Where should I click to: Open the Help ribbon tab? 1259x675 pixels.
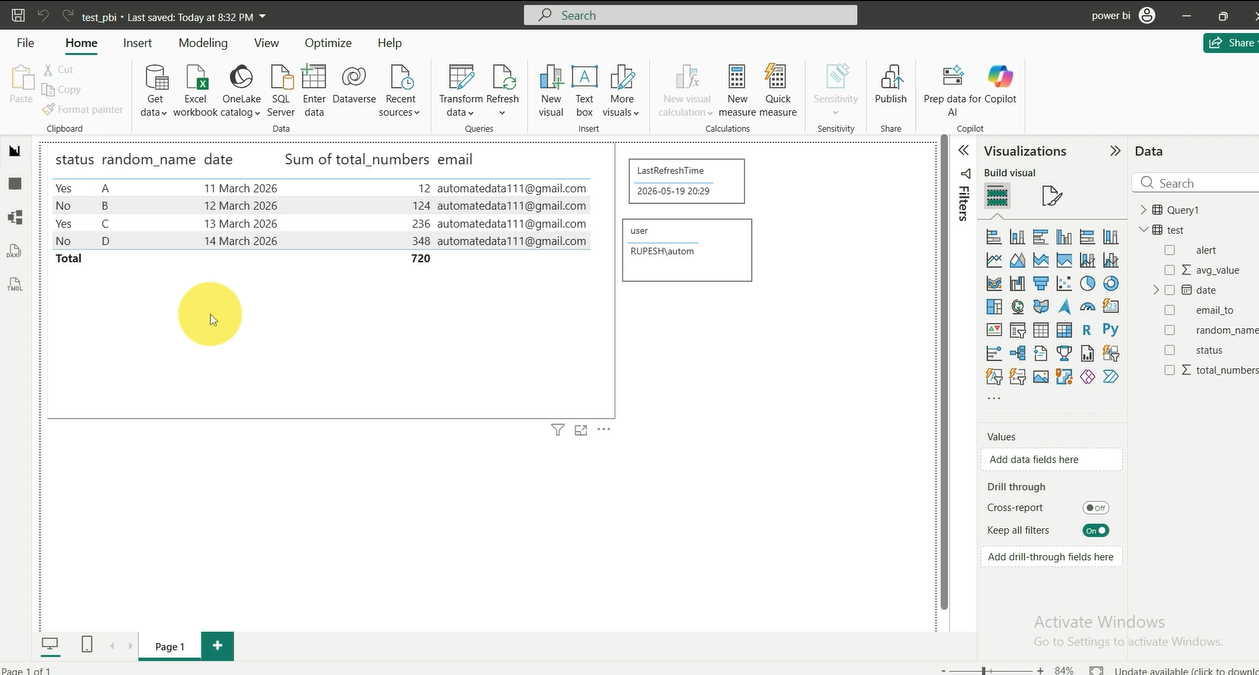coord(390,43)
